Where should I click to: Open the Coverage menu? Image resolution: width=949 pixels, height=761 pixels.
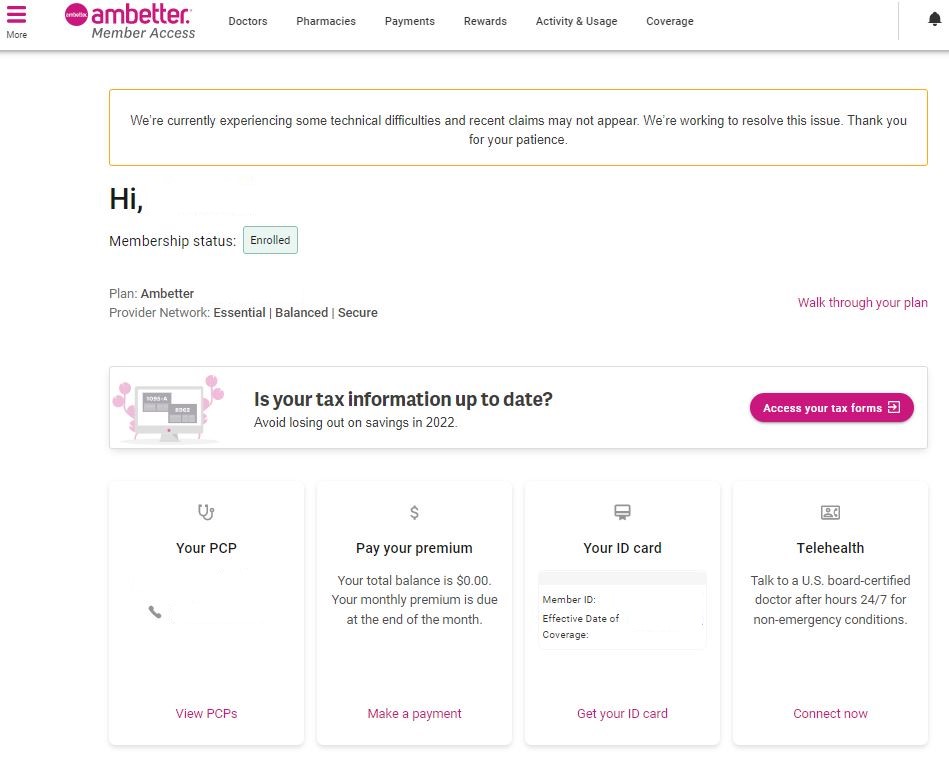pos(669,21)
